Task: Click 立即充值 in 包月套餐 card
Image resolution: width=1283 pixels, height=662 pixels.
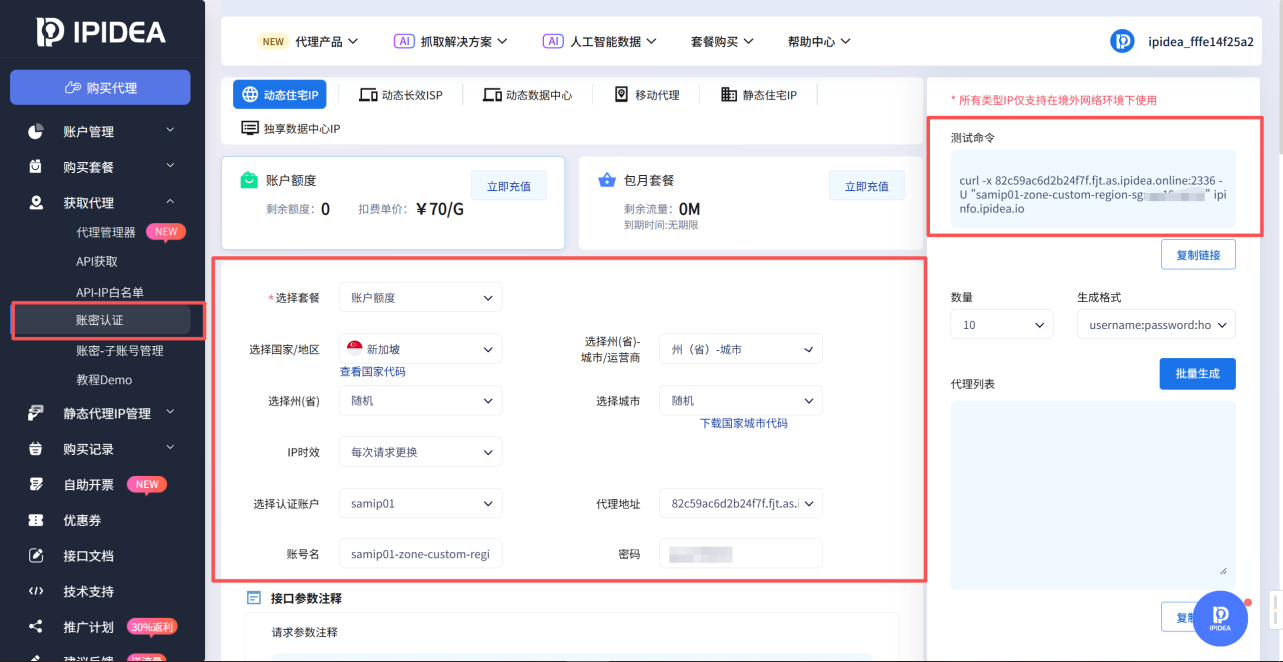Action: 867,186
